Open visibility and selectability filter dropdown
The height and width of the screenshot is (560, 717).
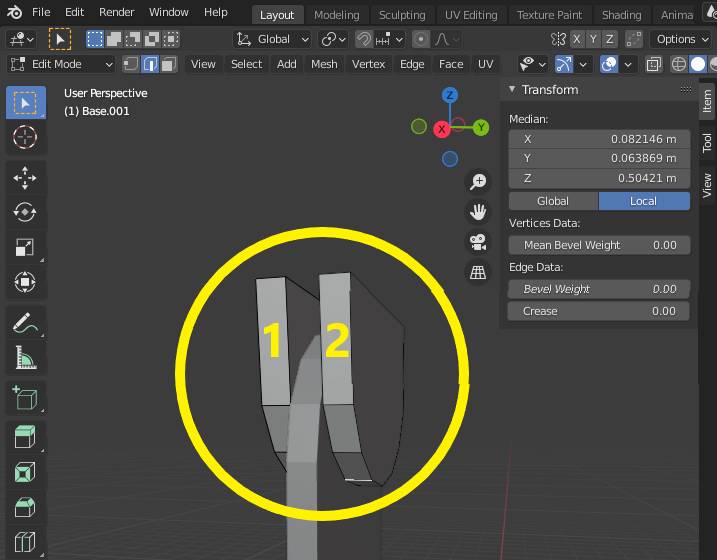533,64
